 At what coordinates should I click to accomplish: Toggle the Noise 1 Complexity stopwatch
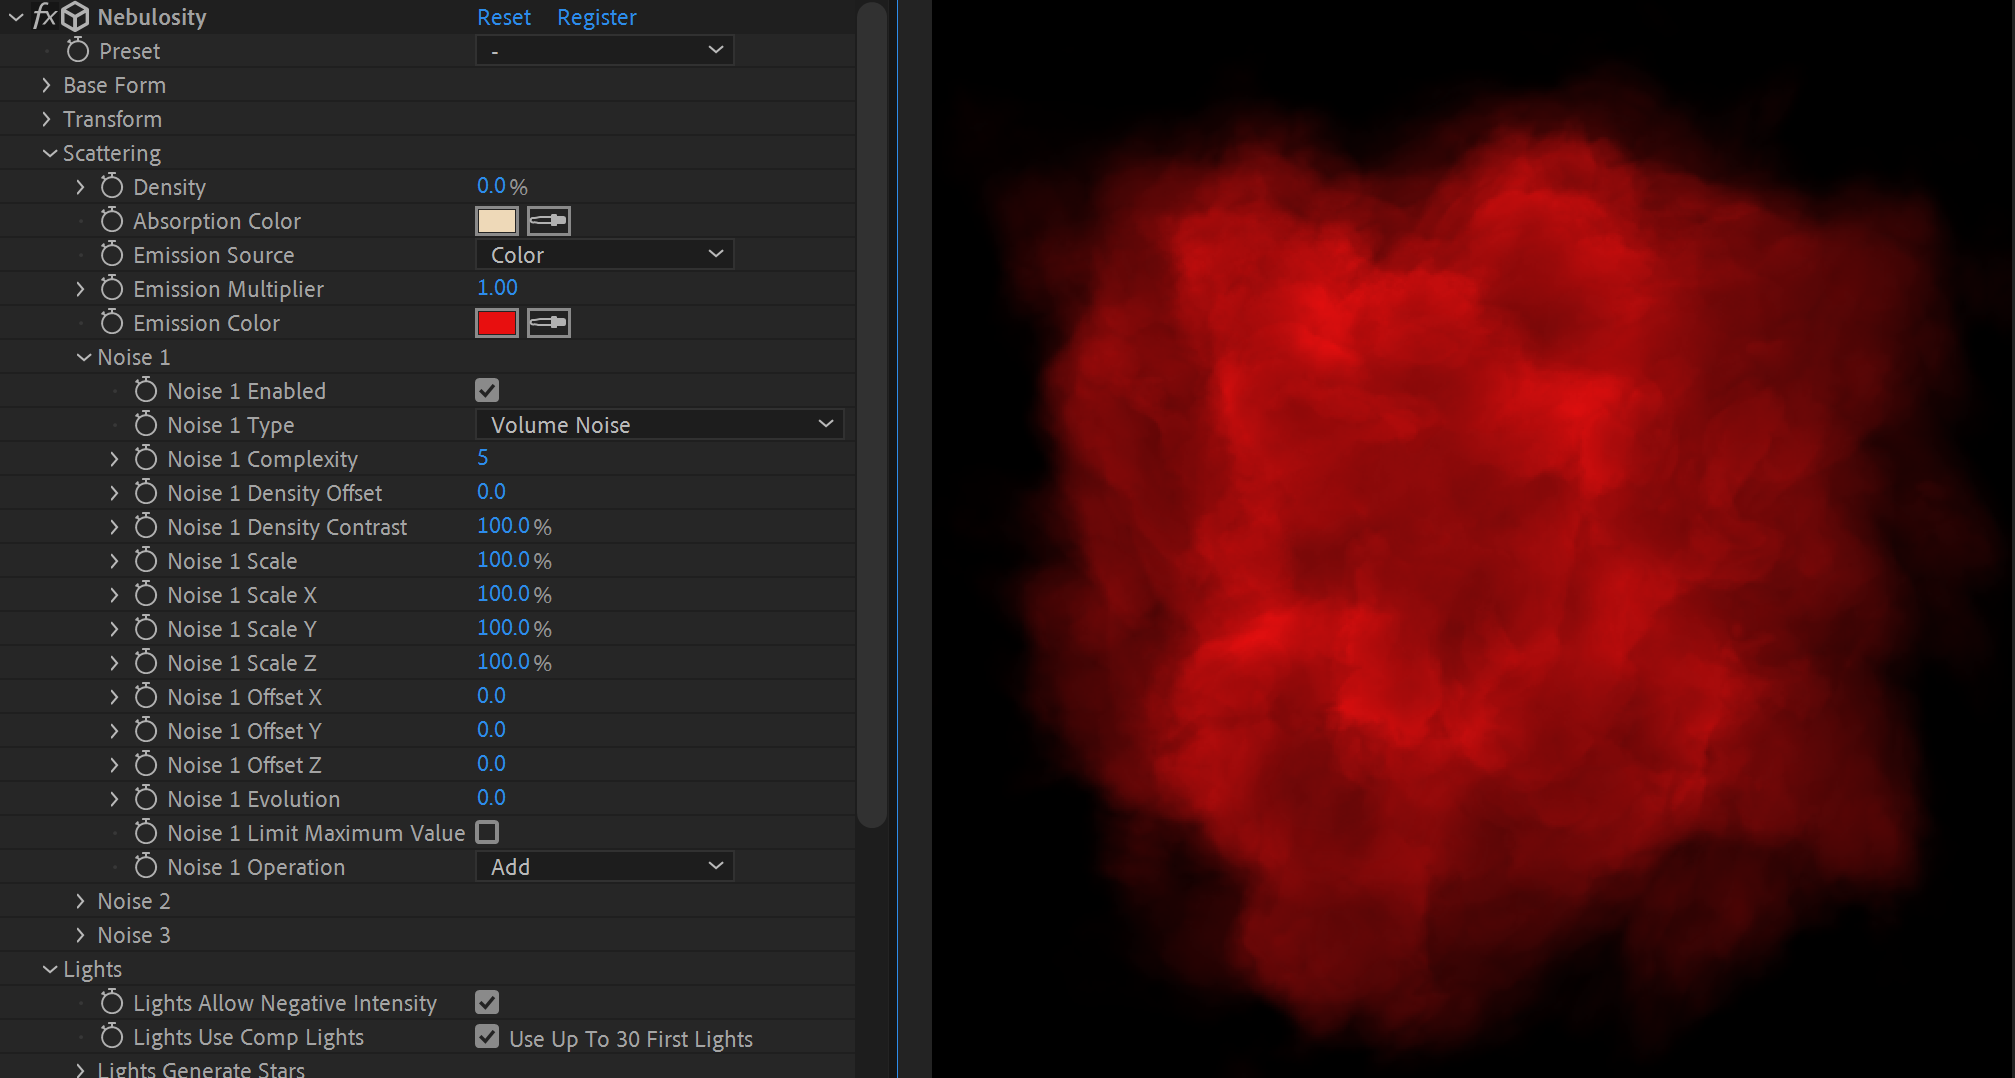click(146, 458)
